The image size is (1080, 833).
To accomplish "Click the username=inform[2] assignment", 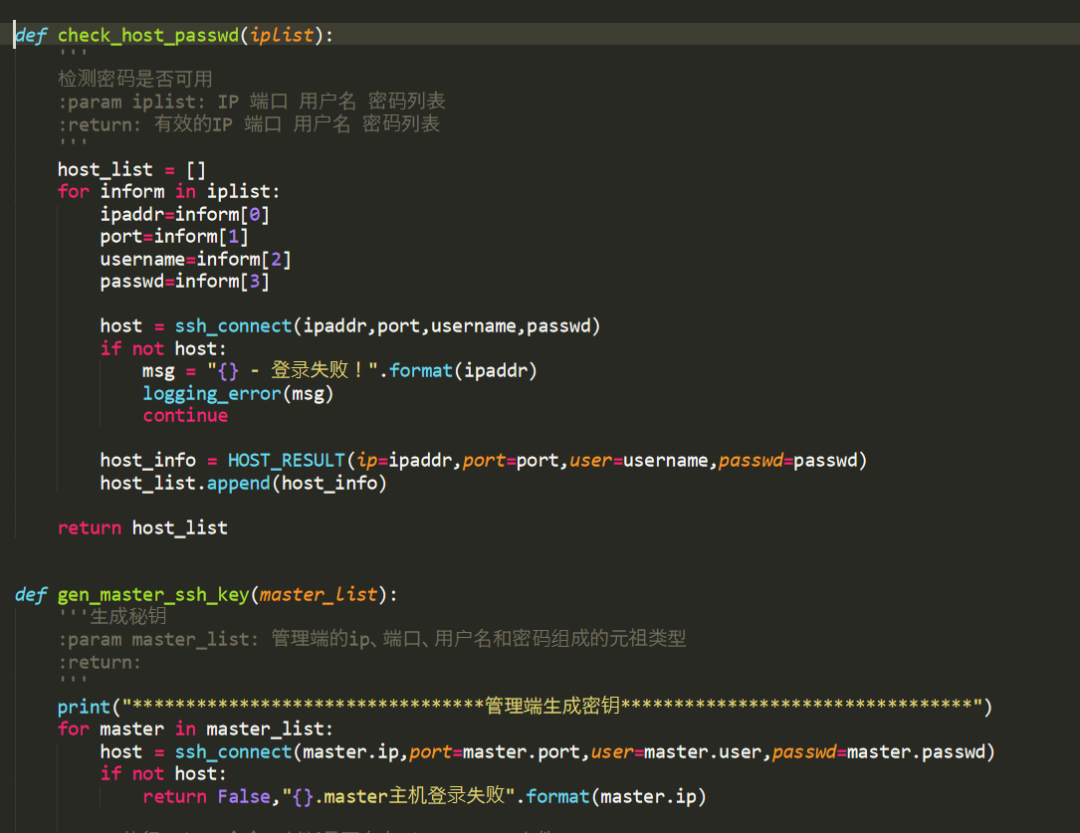I will click(195, 259).
